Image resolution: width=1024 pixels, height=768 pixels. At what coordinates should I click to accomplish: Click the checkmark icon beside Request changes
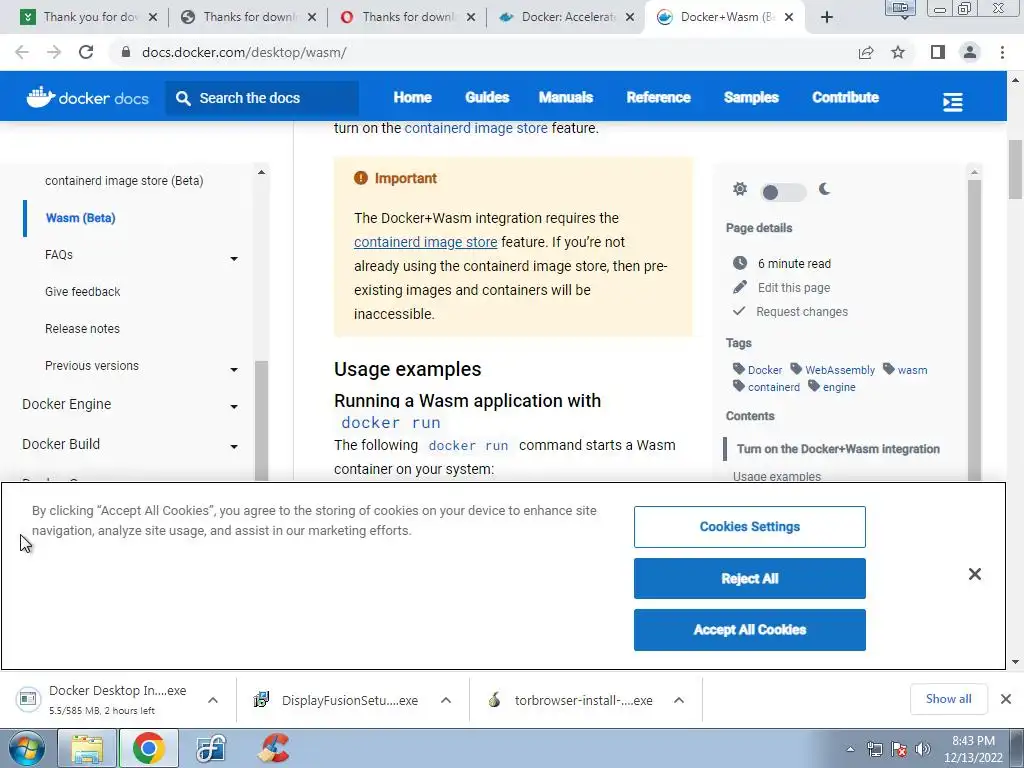coord(739,311)
